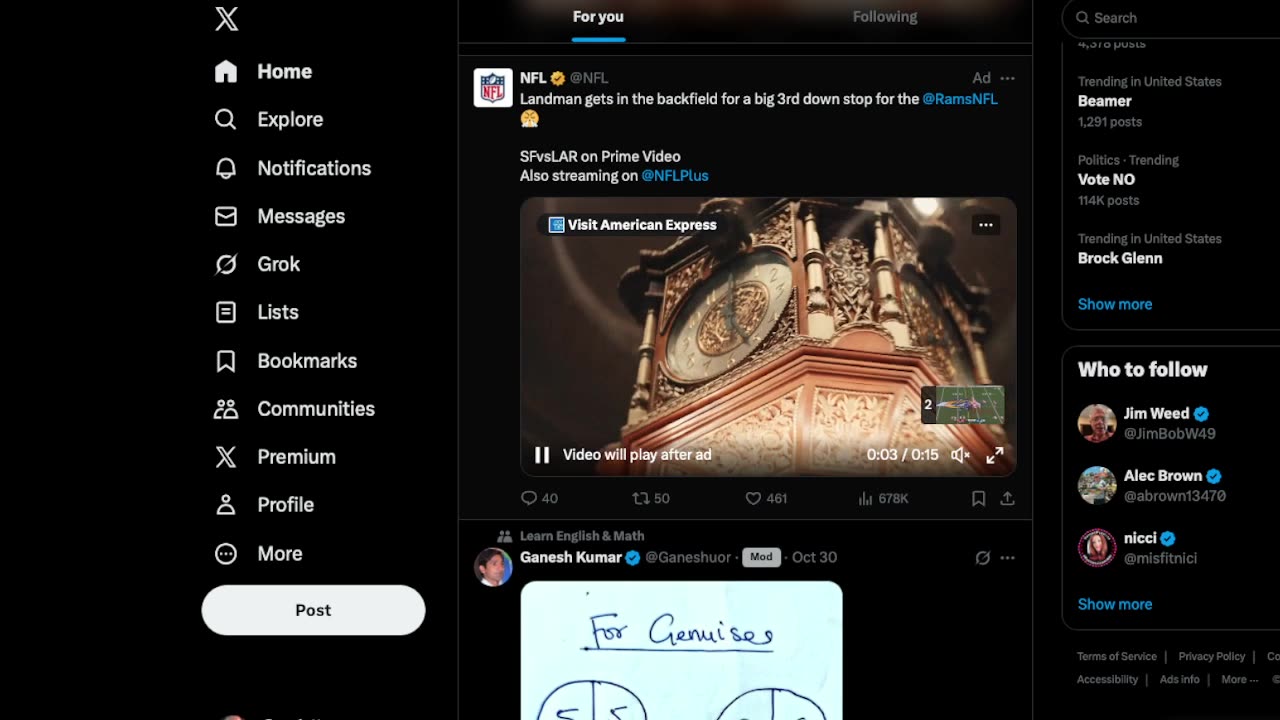This screenshot has width=1280, height=720.
Task: Click the Mod badge on Ganesh's post
Action: pyautogui.click(x=761, y=557)
